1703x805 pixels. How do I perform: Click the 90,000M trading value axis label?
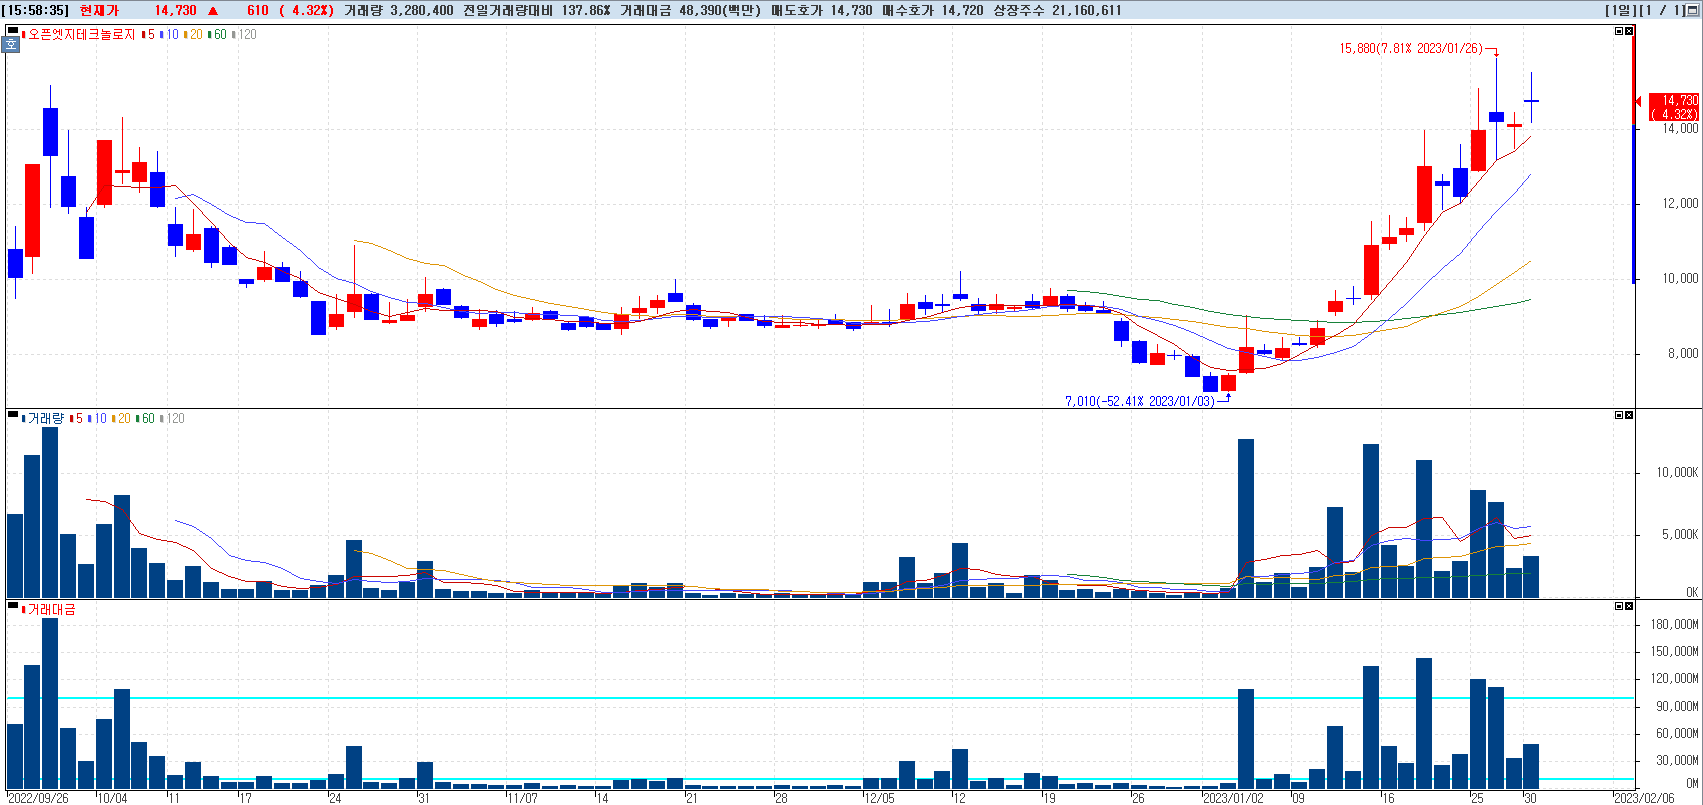tap(1678, 705)
